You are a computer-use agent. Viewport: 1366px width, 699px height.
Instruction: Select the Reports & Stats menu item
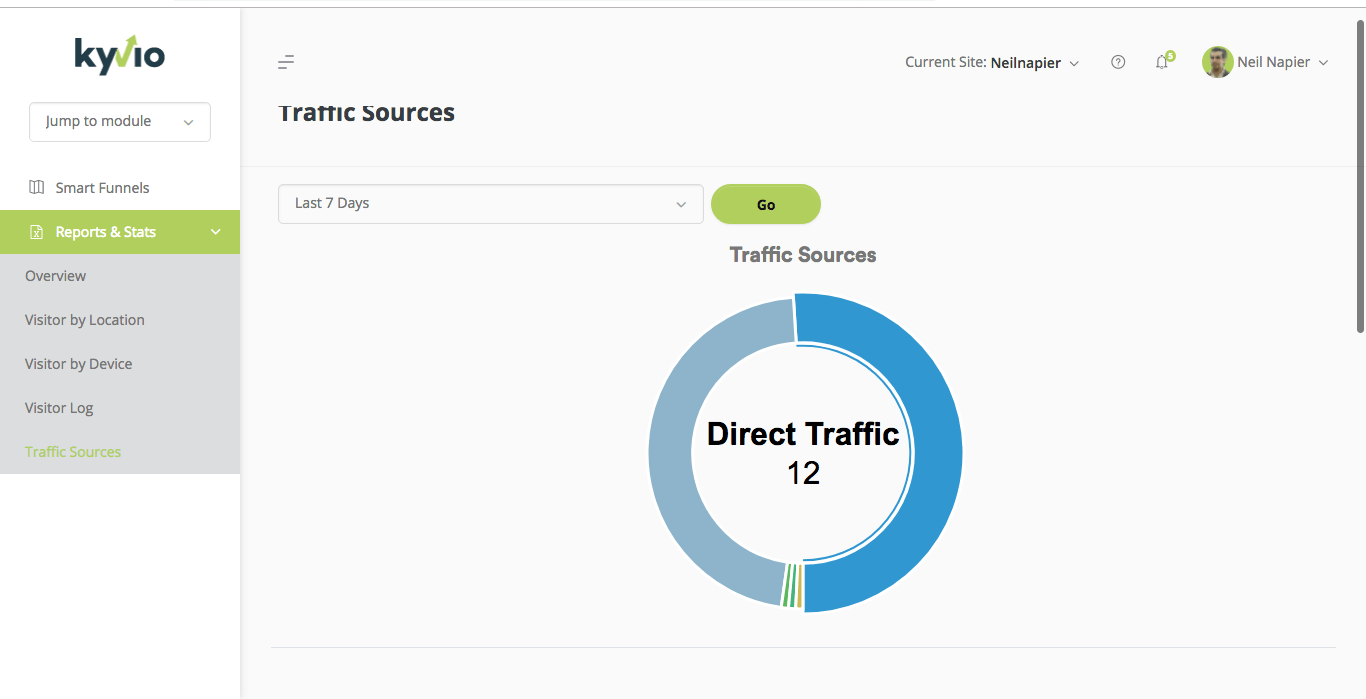coord(120,232)
